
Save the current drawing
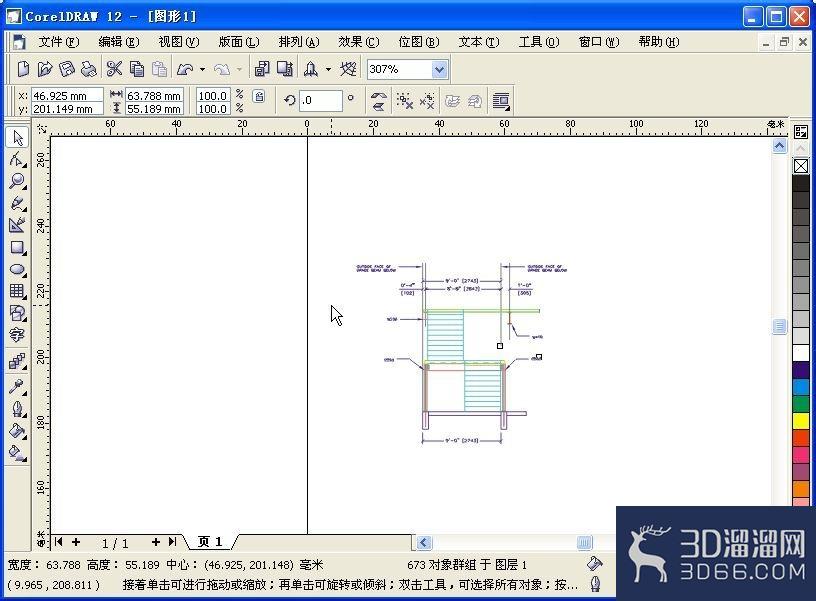point(67,69)
